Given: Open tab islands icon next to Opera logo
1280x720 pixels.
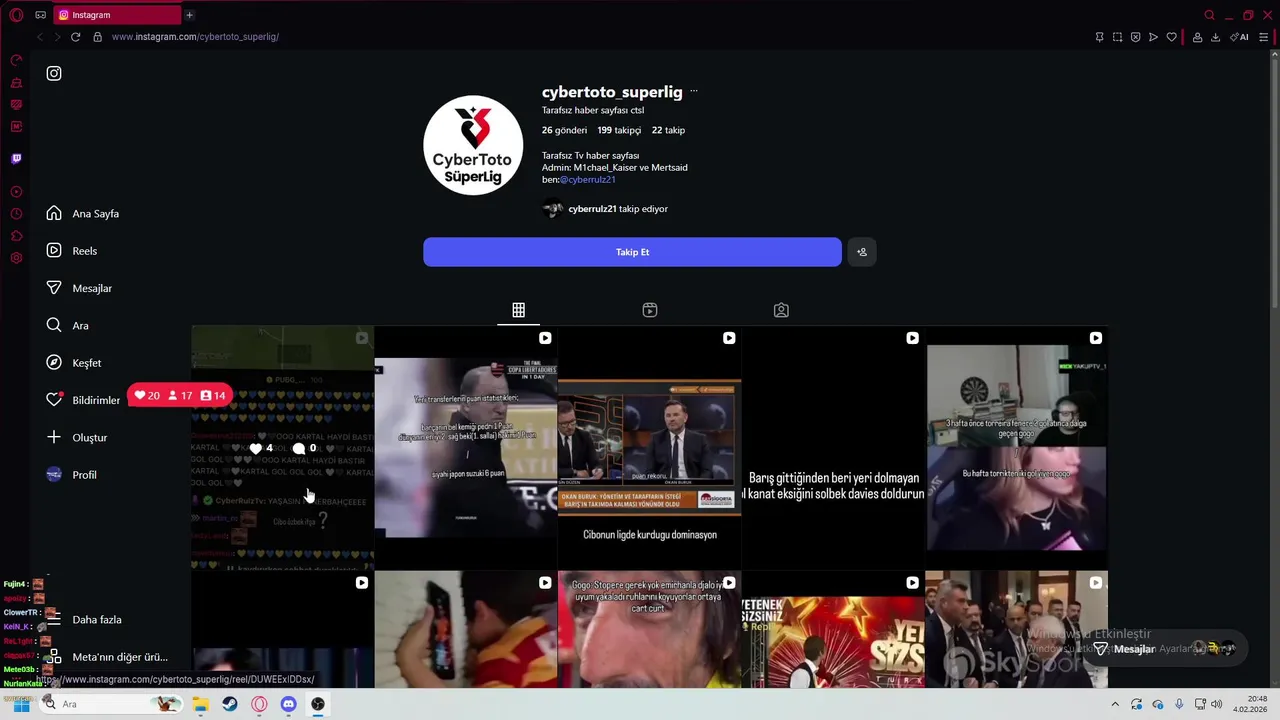Looking at the screenshot, I should click(x=40, y=15).
